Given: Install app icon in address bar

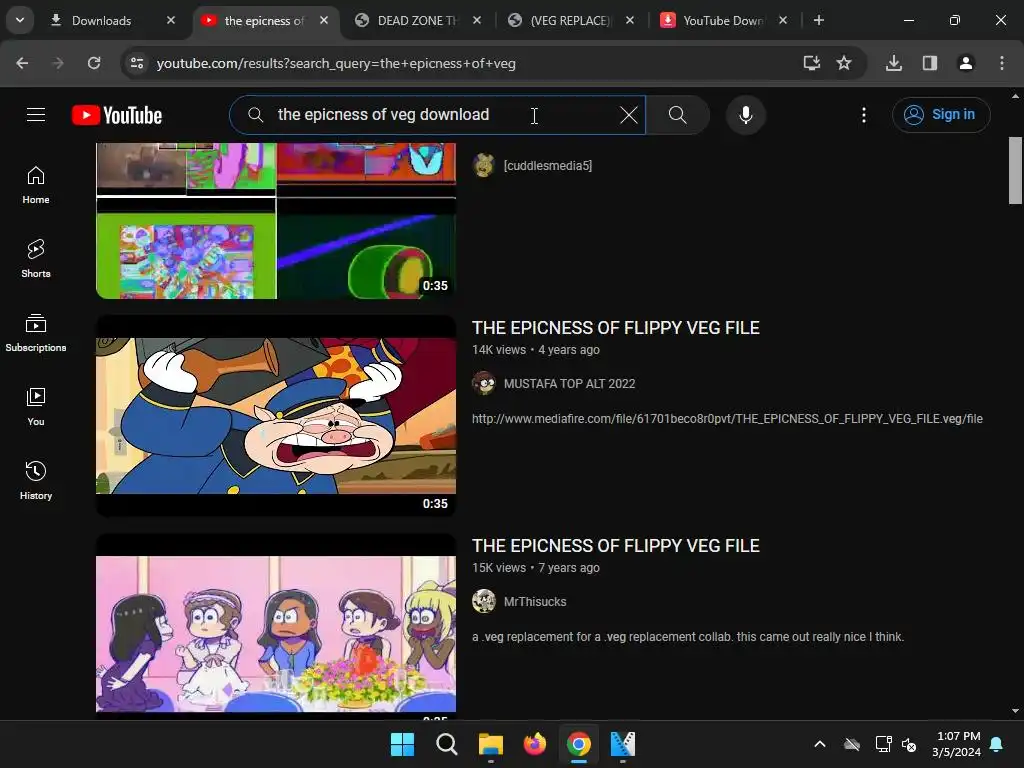Looking at the screenshot, I should (x=811, y=63).
